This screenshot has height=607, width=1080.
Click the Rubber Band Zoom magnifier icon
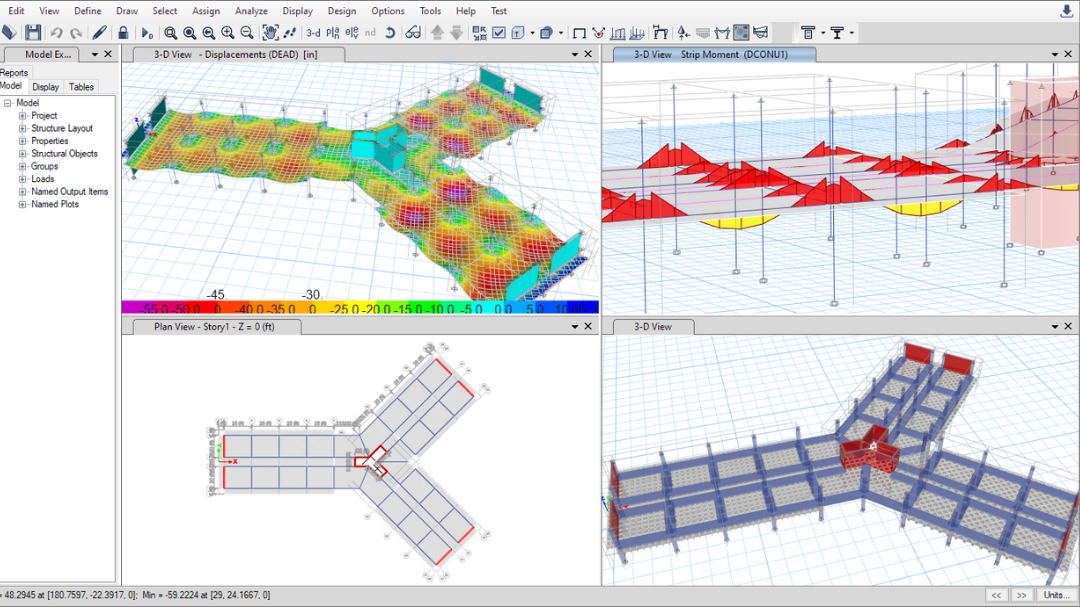pyautogui.click(x=171, y=33)
